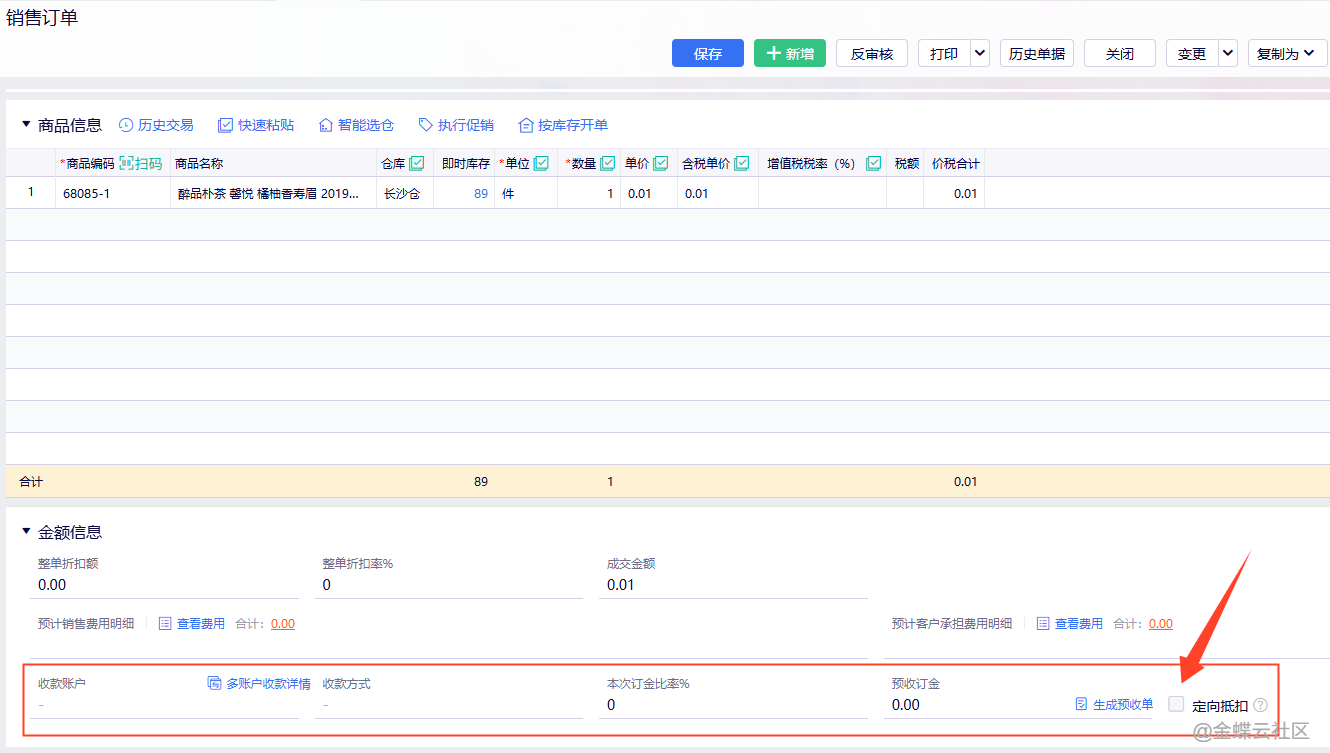
Task: Open 多账户收款详情 link
Action: coord(259,684)
